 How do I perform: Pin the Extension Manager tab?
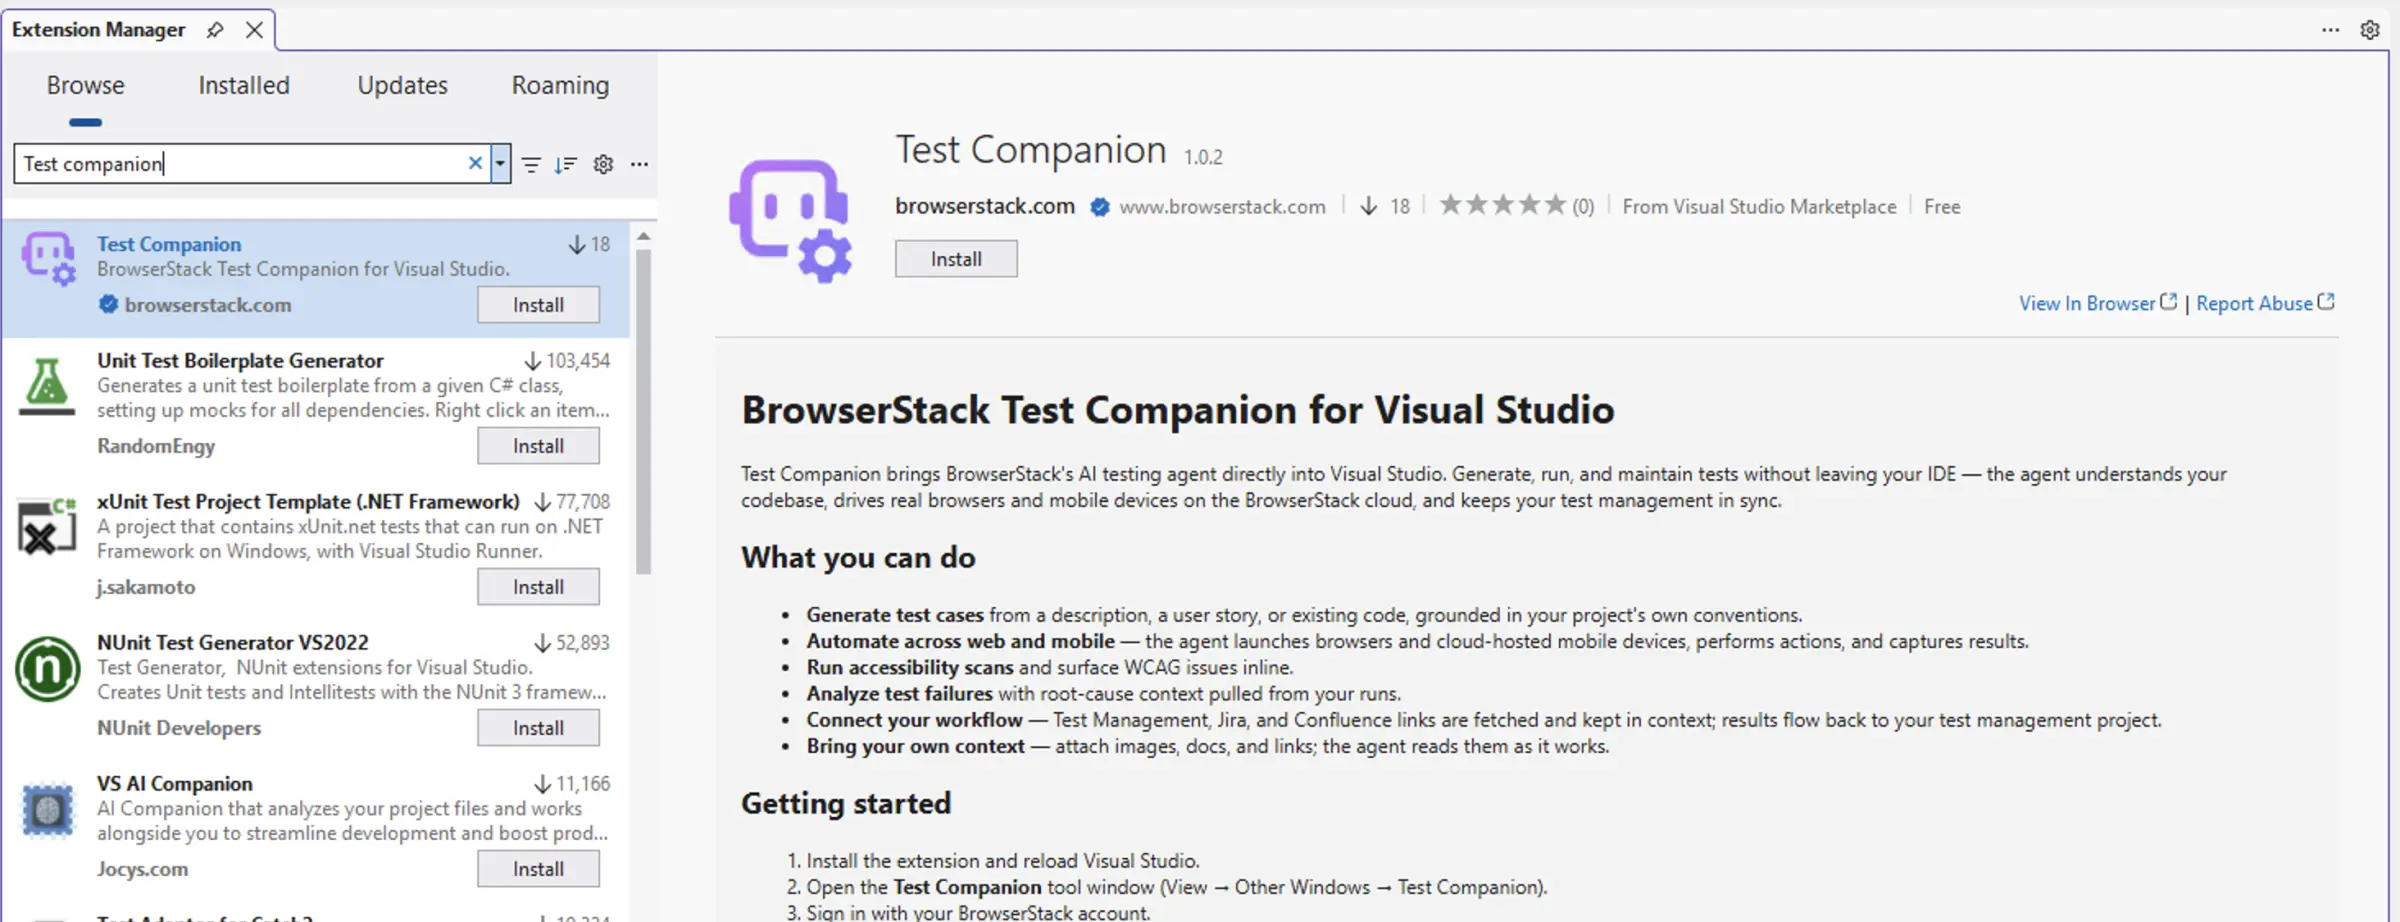click(215, 30)
